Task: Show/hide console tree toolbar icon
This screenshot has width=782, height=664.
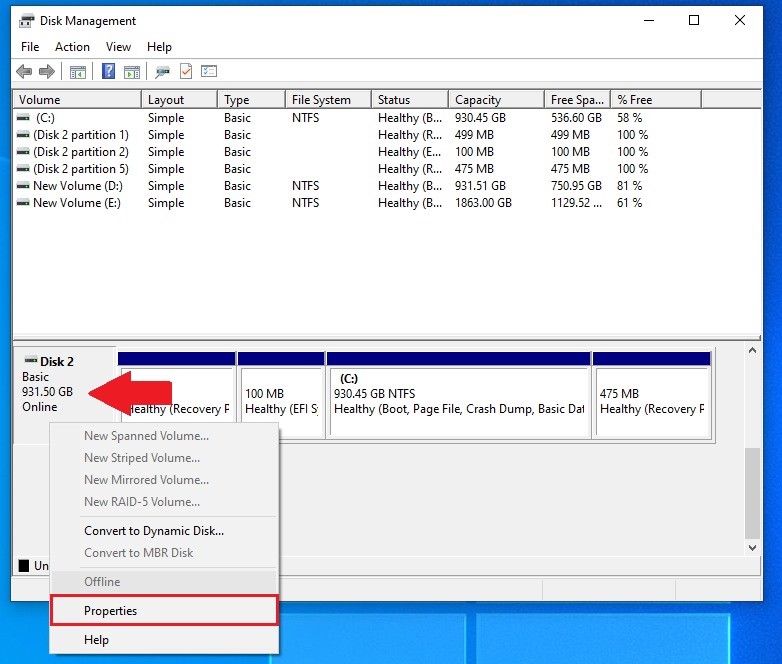Action: pyautogui.click(x=78, y=72)
